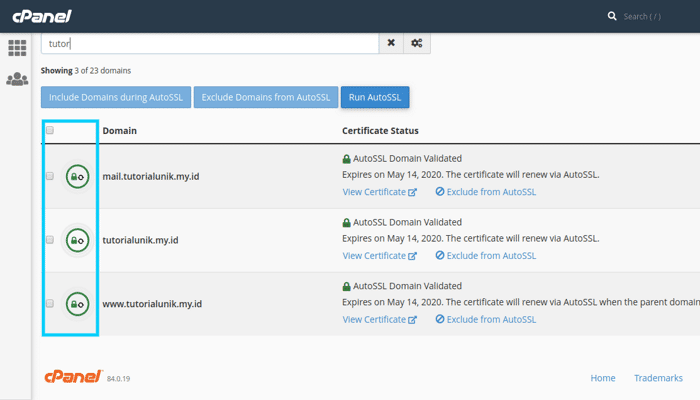Image resolution: width=700 pixels, height=400 pixels.
Task: Exclude www.tutorialunik.my.id from AutoSSL
Action: [486, 320]
